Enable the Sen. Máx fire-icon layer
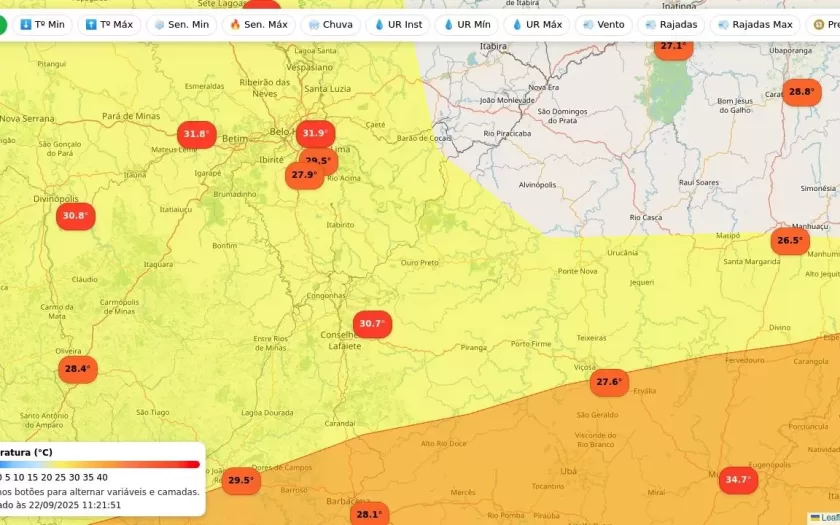Viewport: 840px width, 525px height. 258,24
